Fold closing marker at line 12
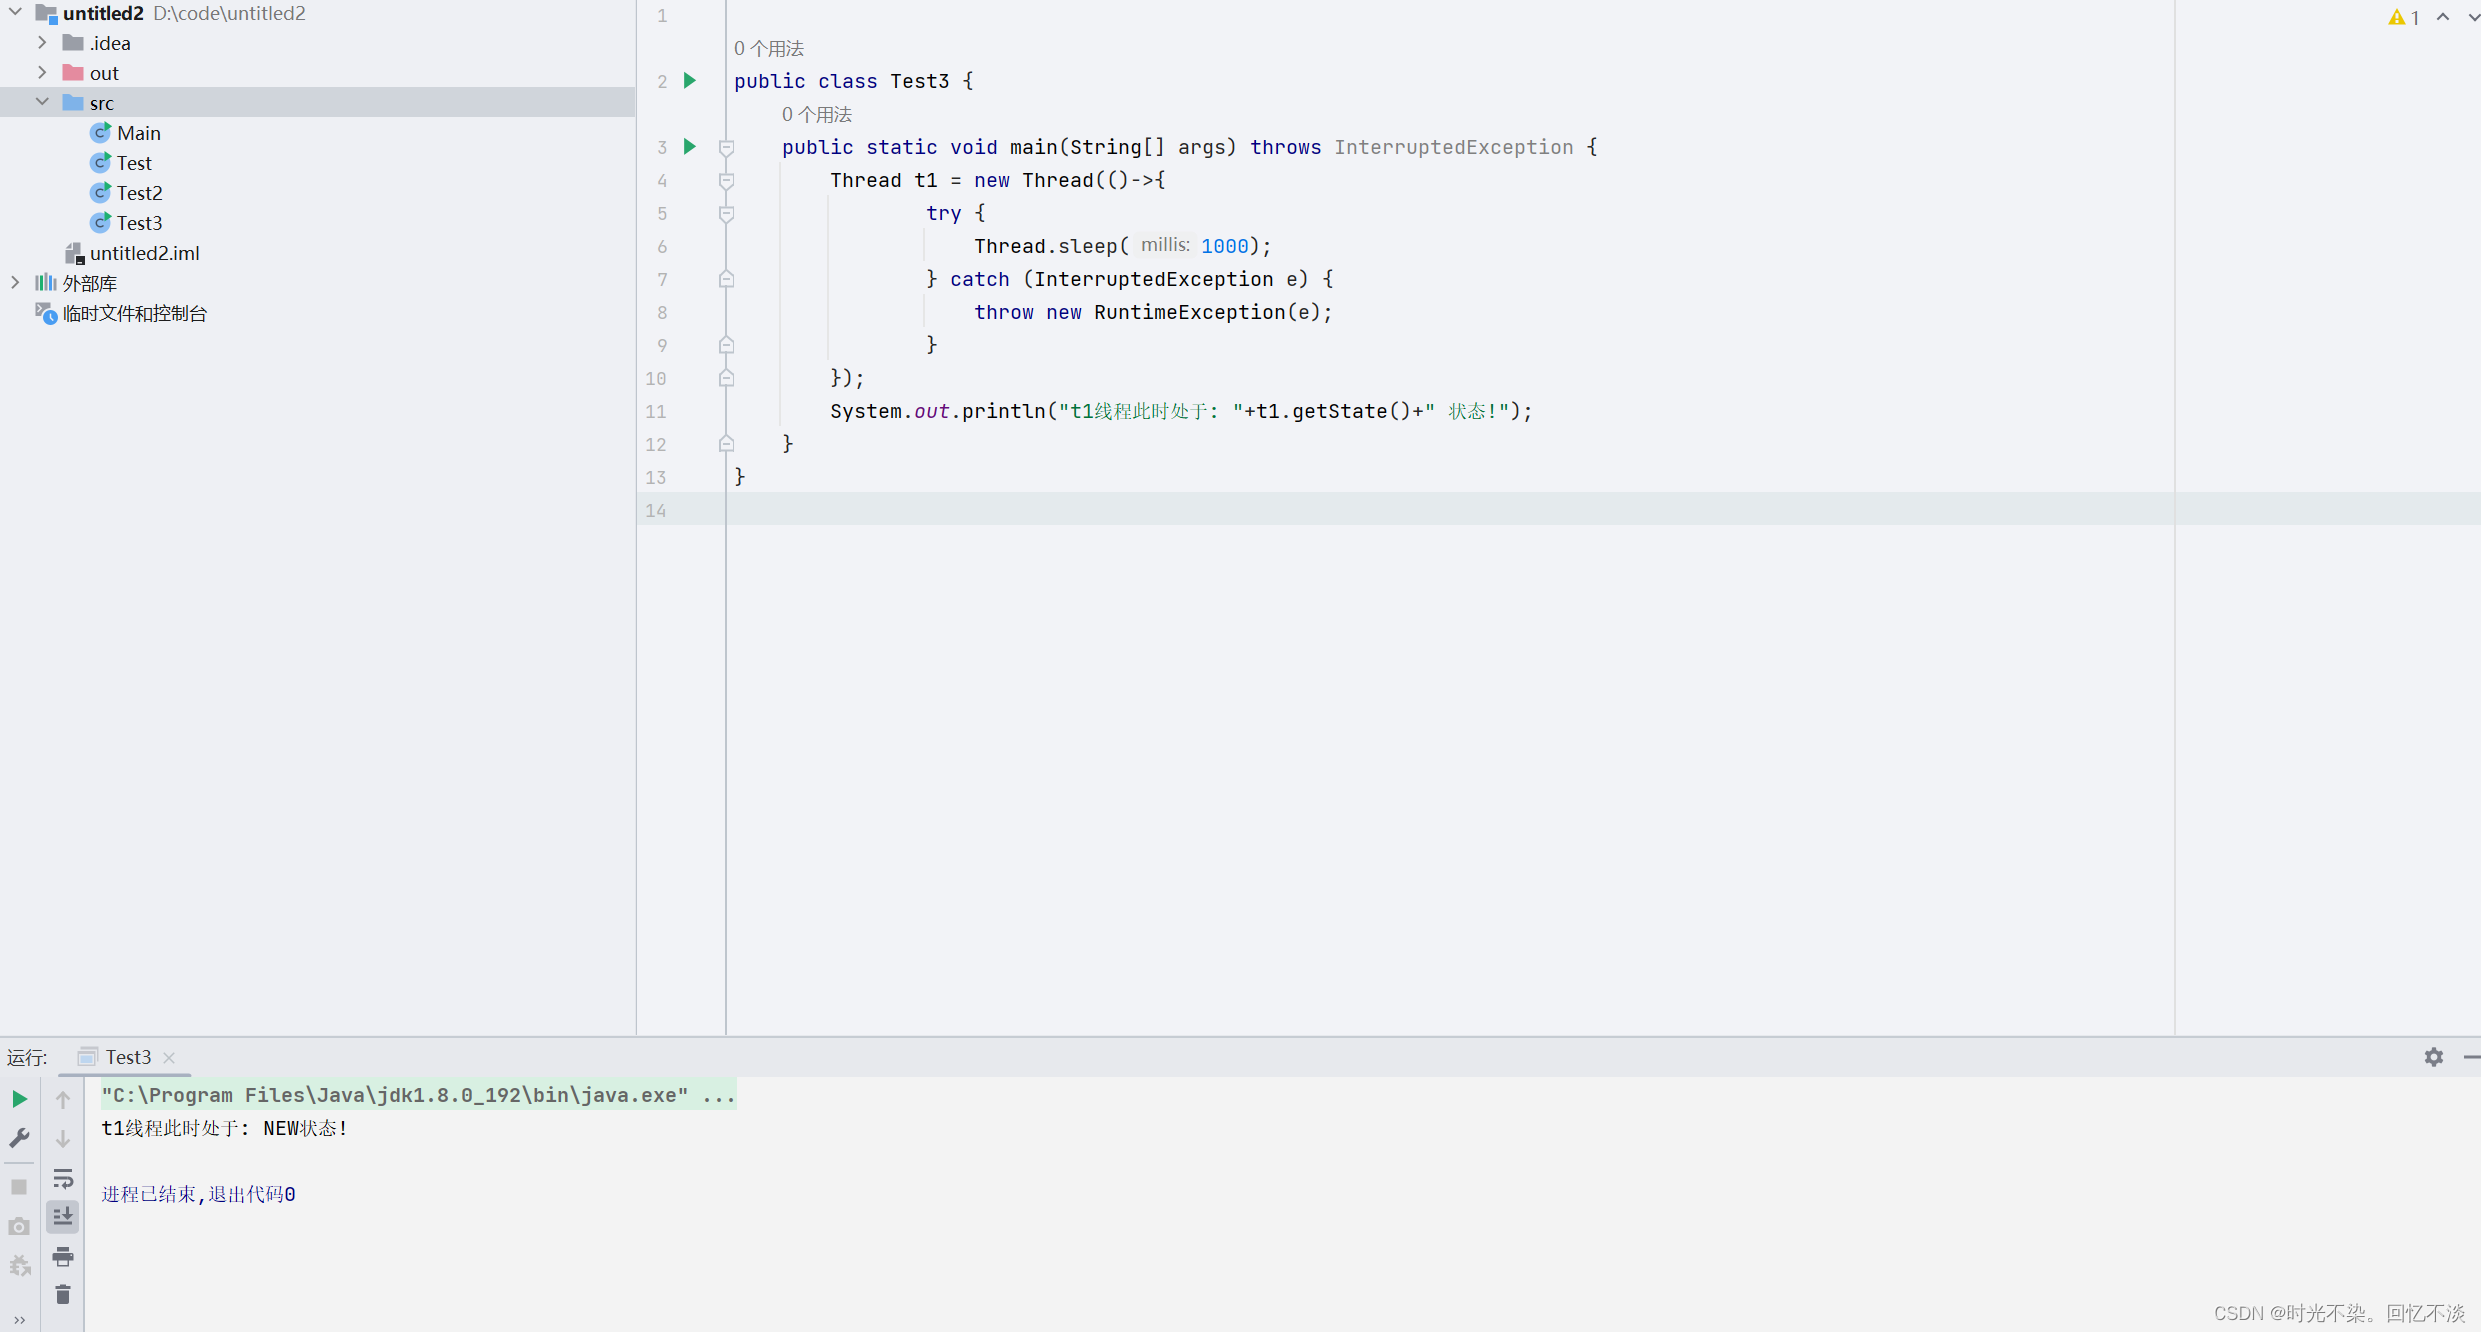 [727, 444]
